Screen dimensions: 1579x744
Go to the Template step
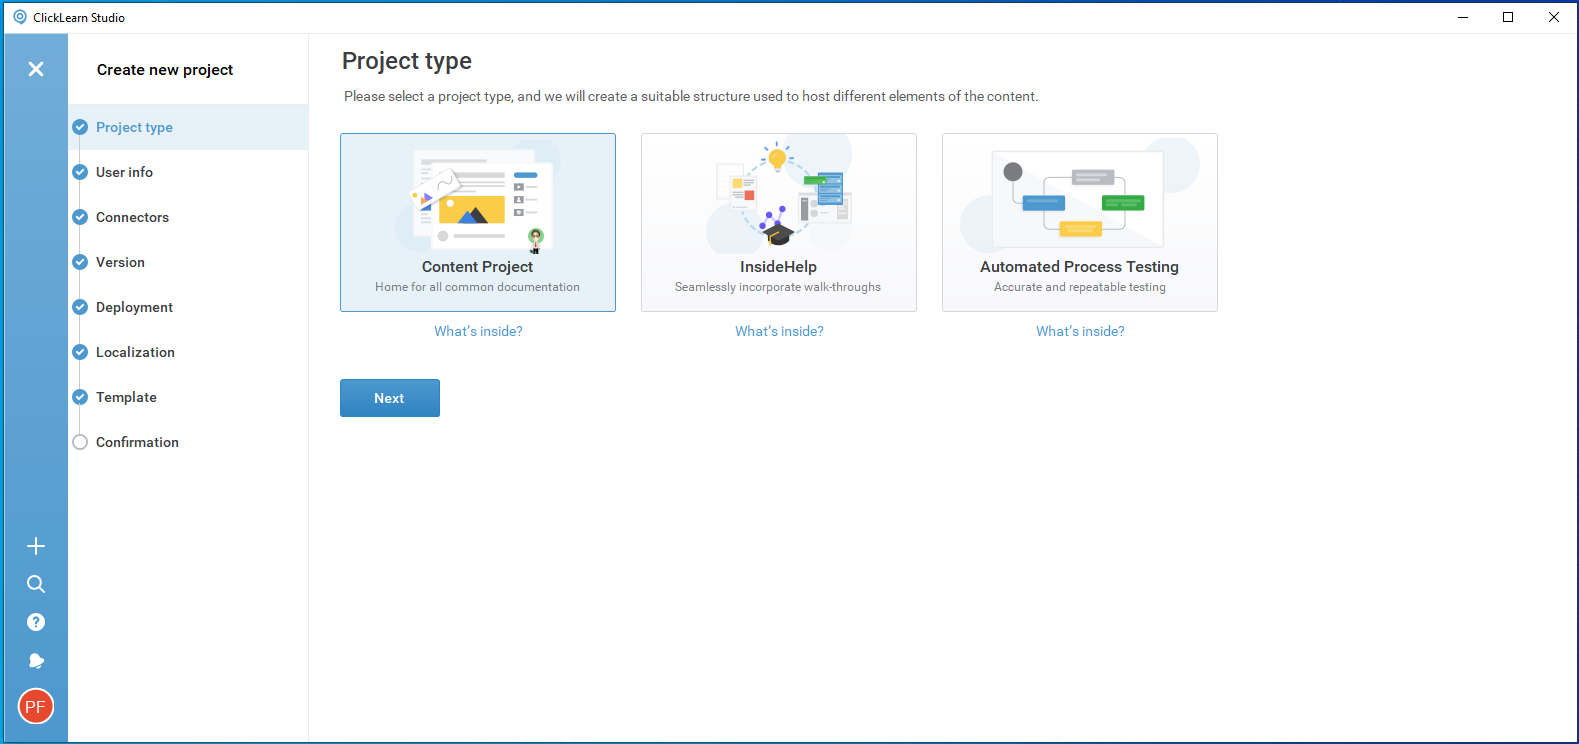coord(188,397)
